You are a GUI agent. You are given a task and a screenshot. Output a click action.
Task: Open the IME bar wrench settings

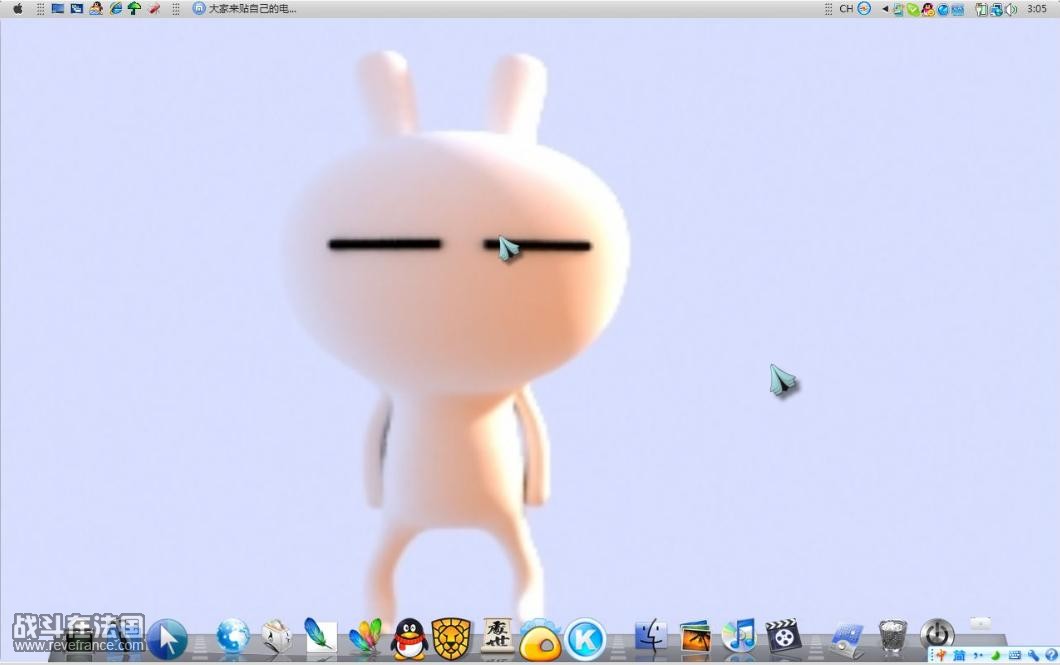coord(1034,656)
